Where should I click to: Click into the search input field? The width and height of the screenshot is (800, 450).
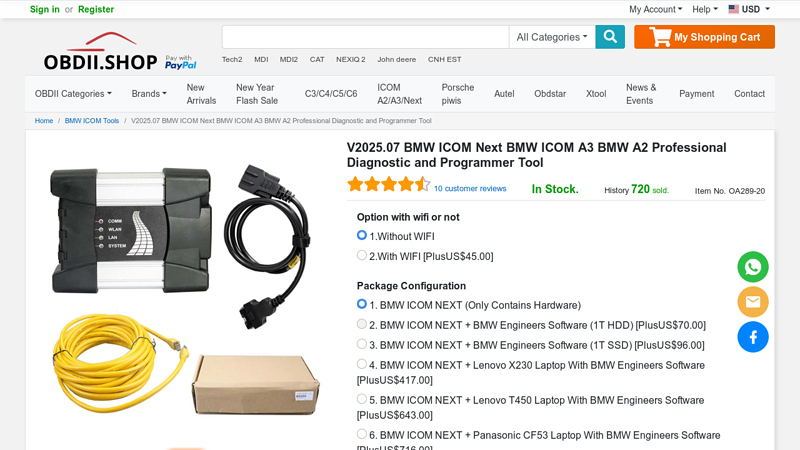pyautogui.click(x=365, y=37)
